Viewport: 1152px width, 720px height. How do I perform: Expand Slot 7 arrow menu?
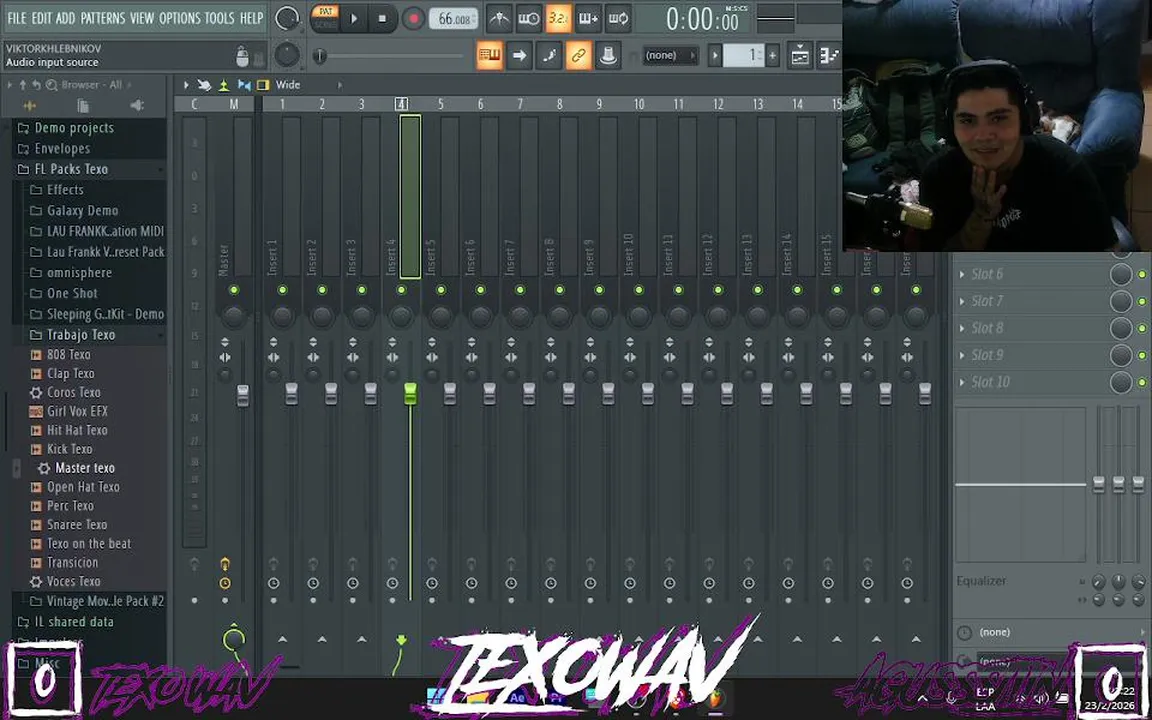tap(962, 301)
